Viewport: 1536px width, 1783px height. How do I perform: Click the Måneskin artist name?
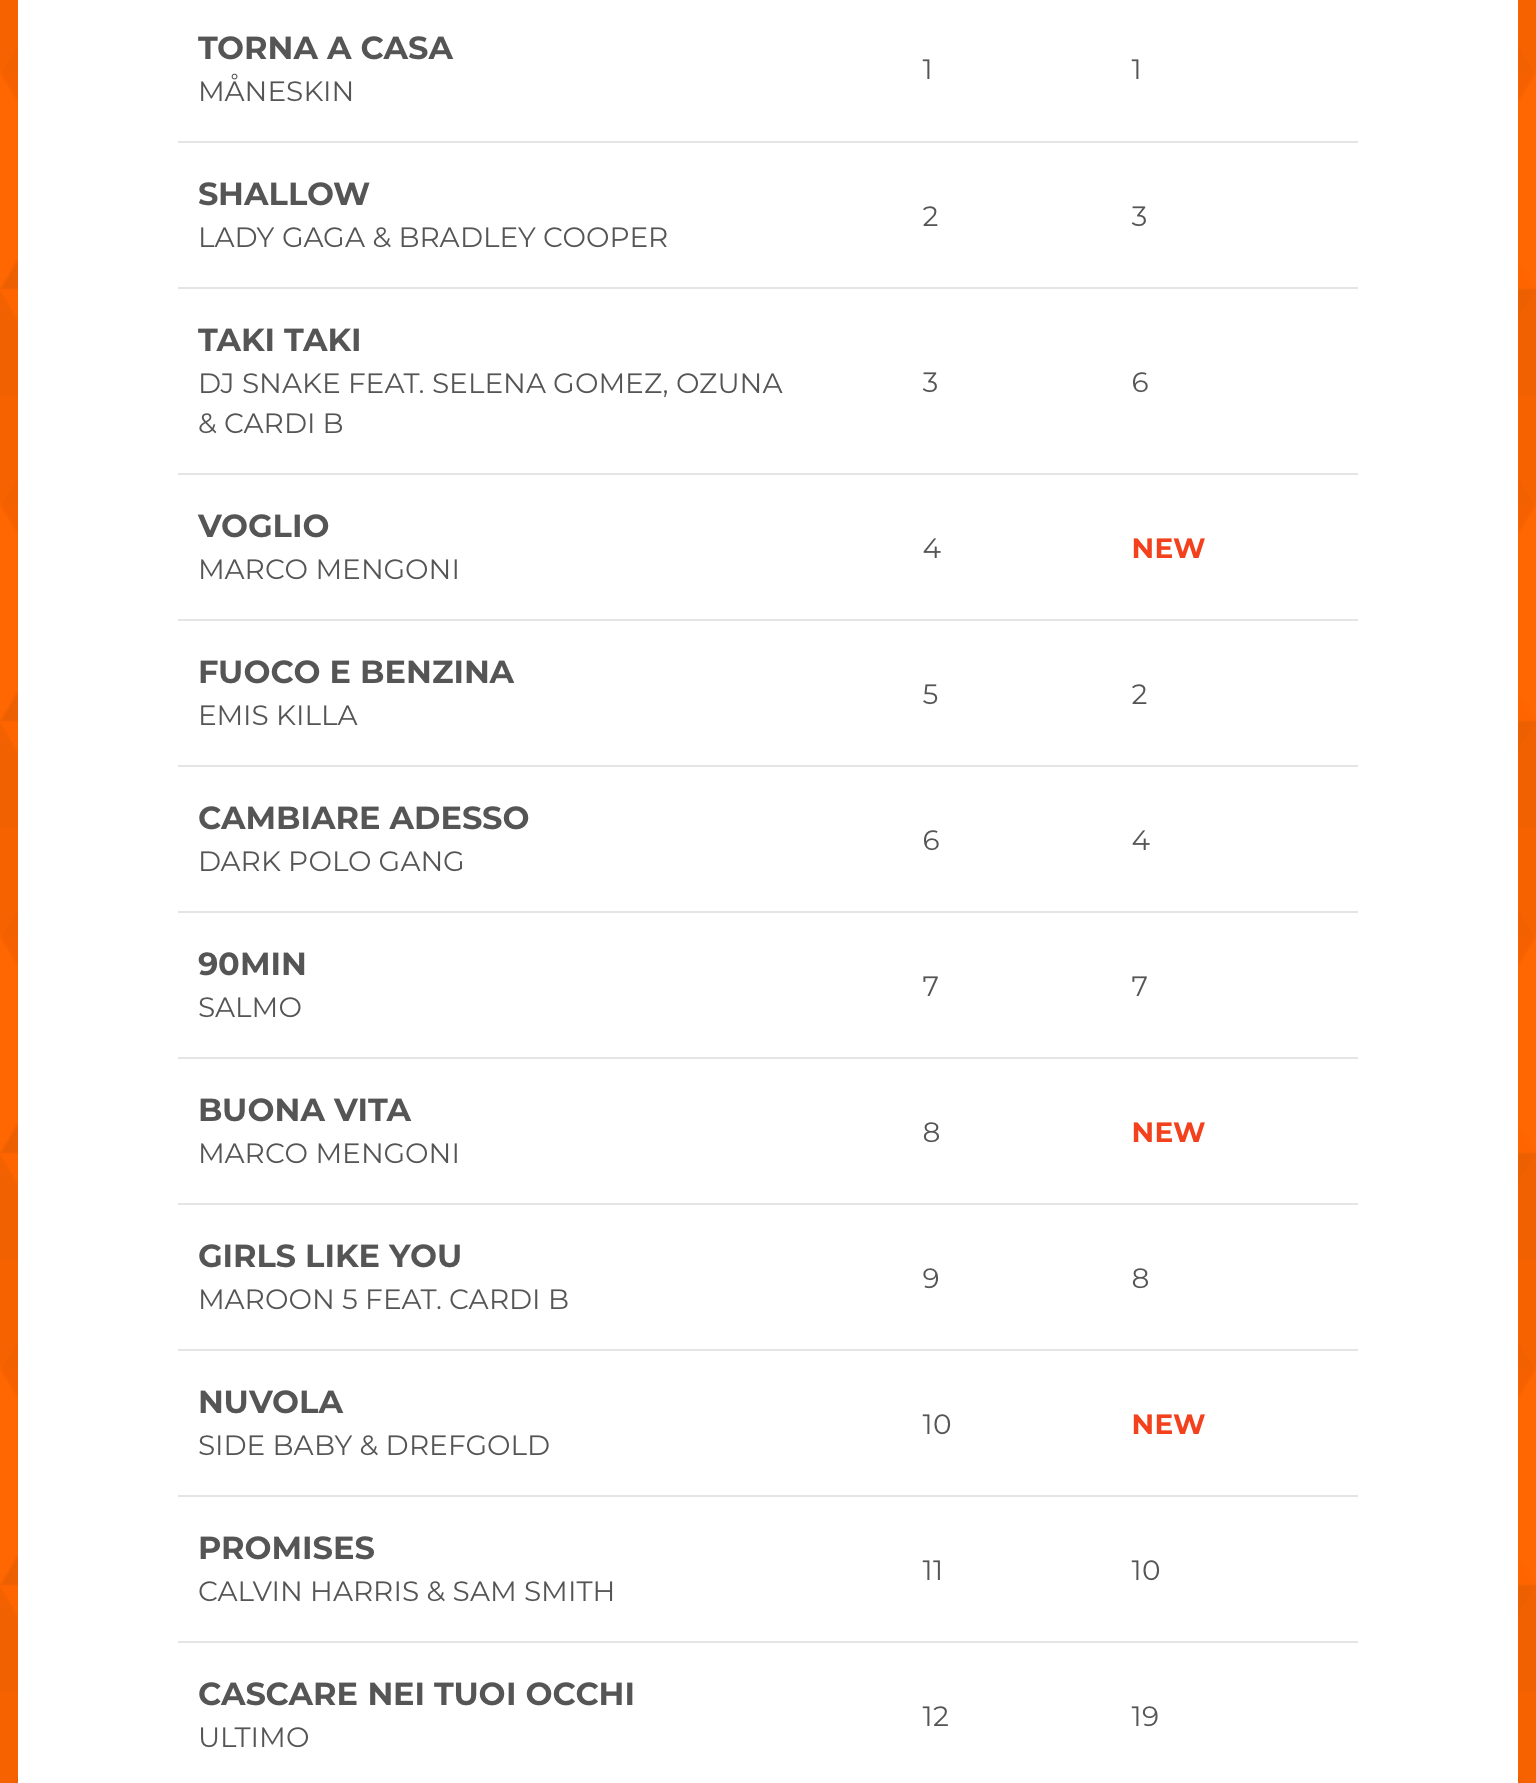coord(276,91)
